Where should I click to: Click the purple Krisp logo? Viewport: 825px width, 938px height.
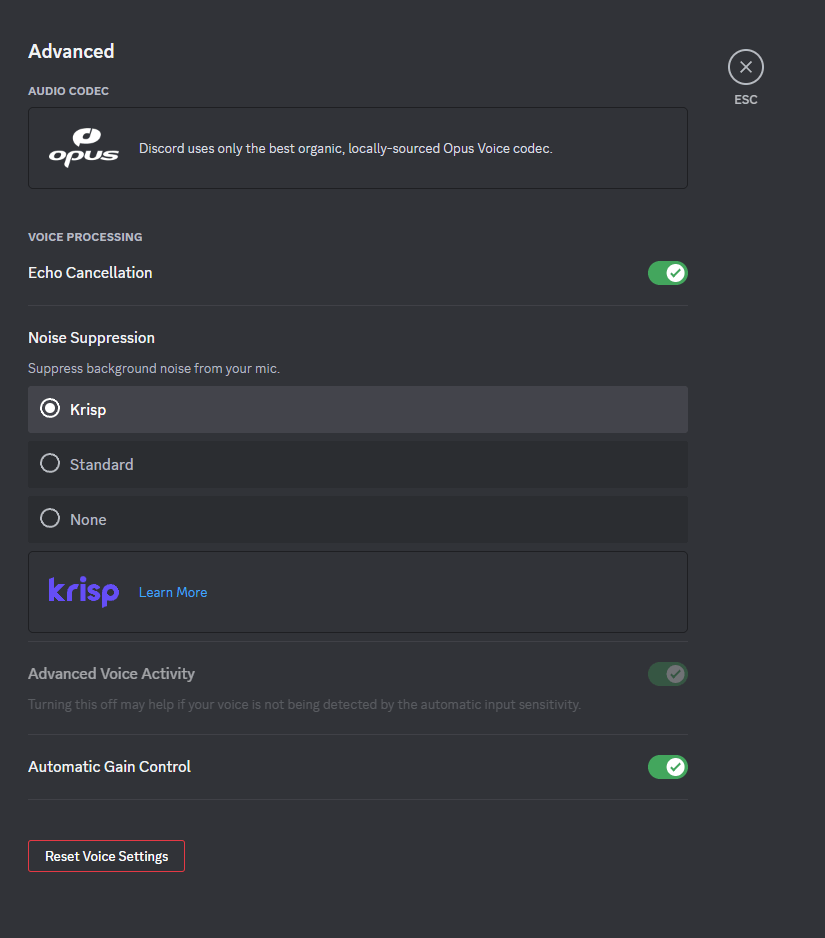84,592
